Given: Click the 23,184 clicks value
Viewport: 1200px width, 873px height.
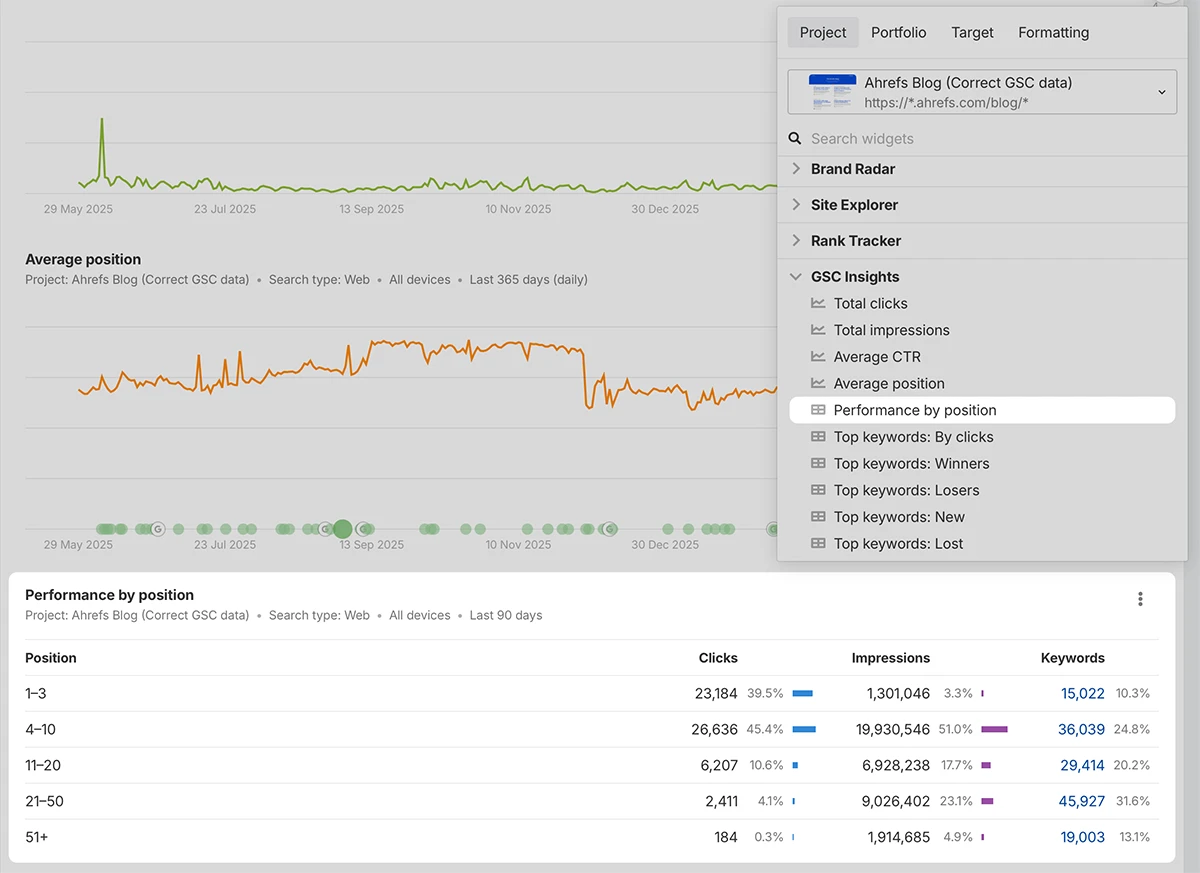Looking at the screenshot, I should 714,693.
